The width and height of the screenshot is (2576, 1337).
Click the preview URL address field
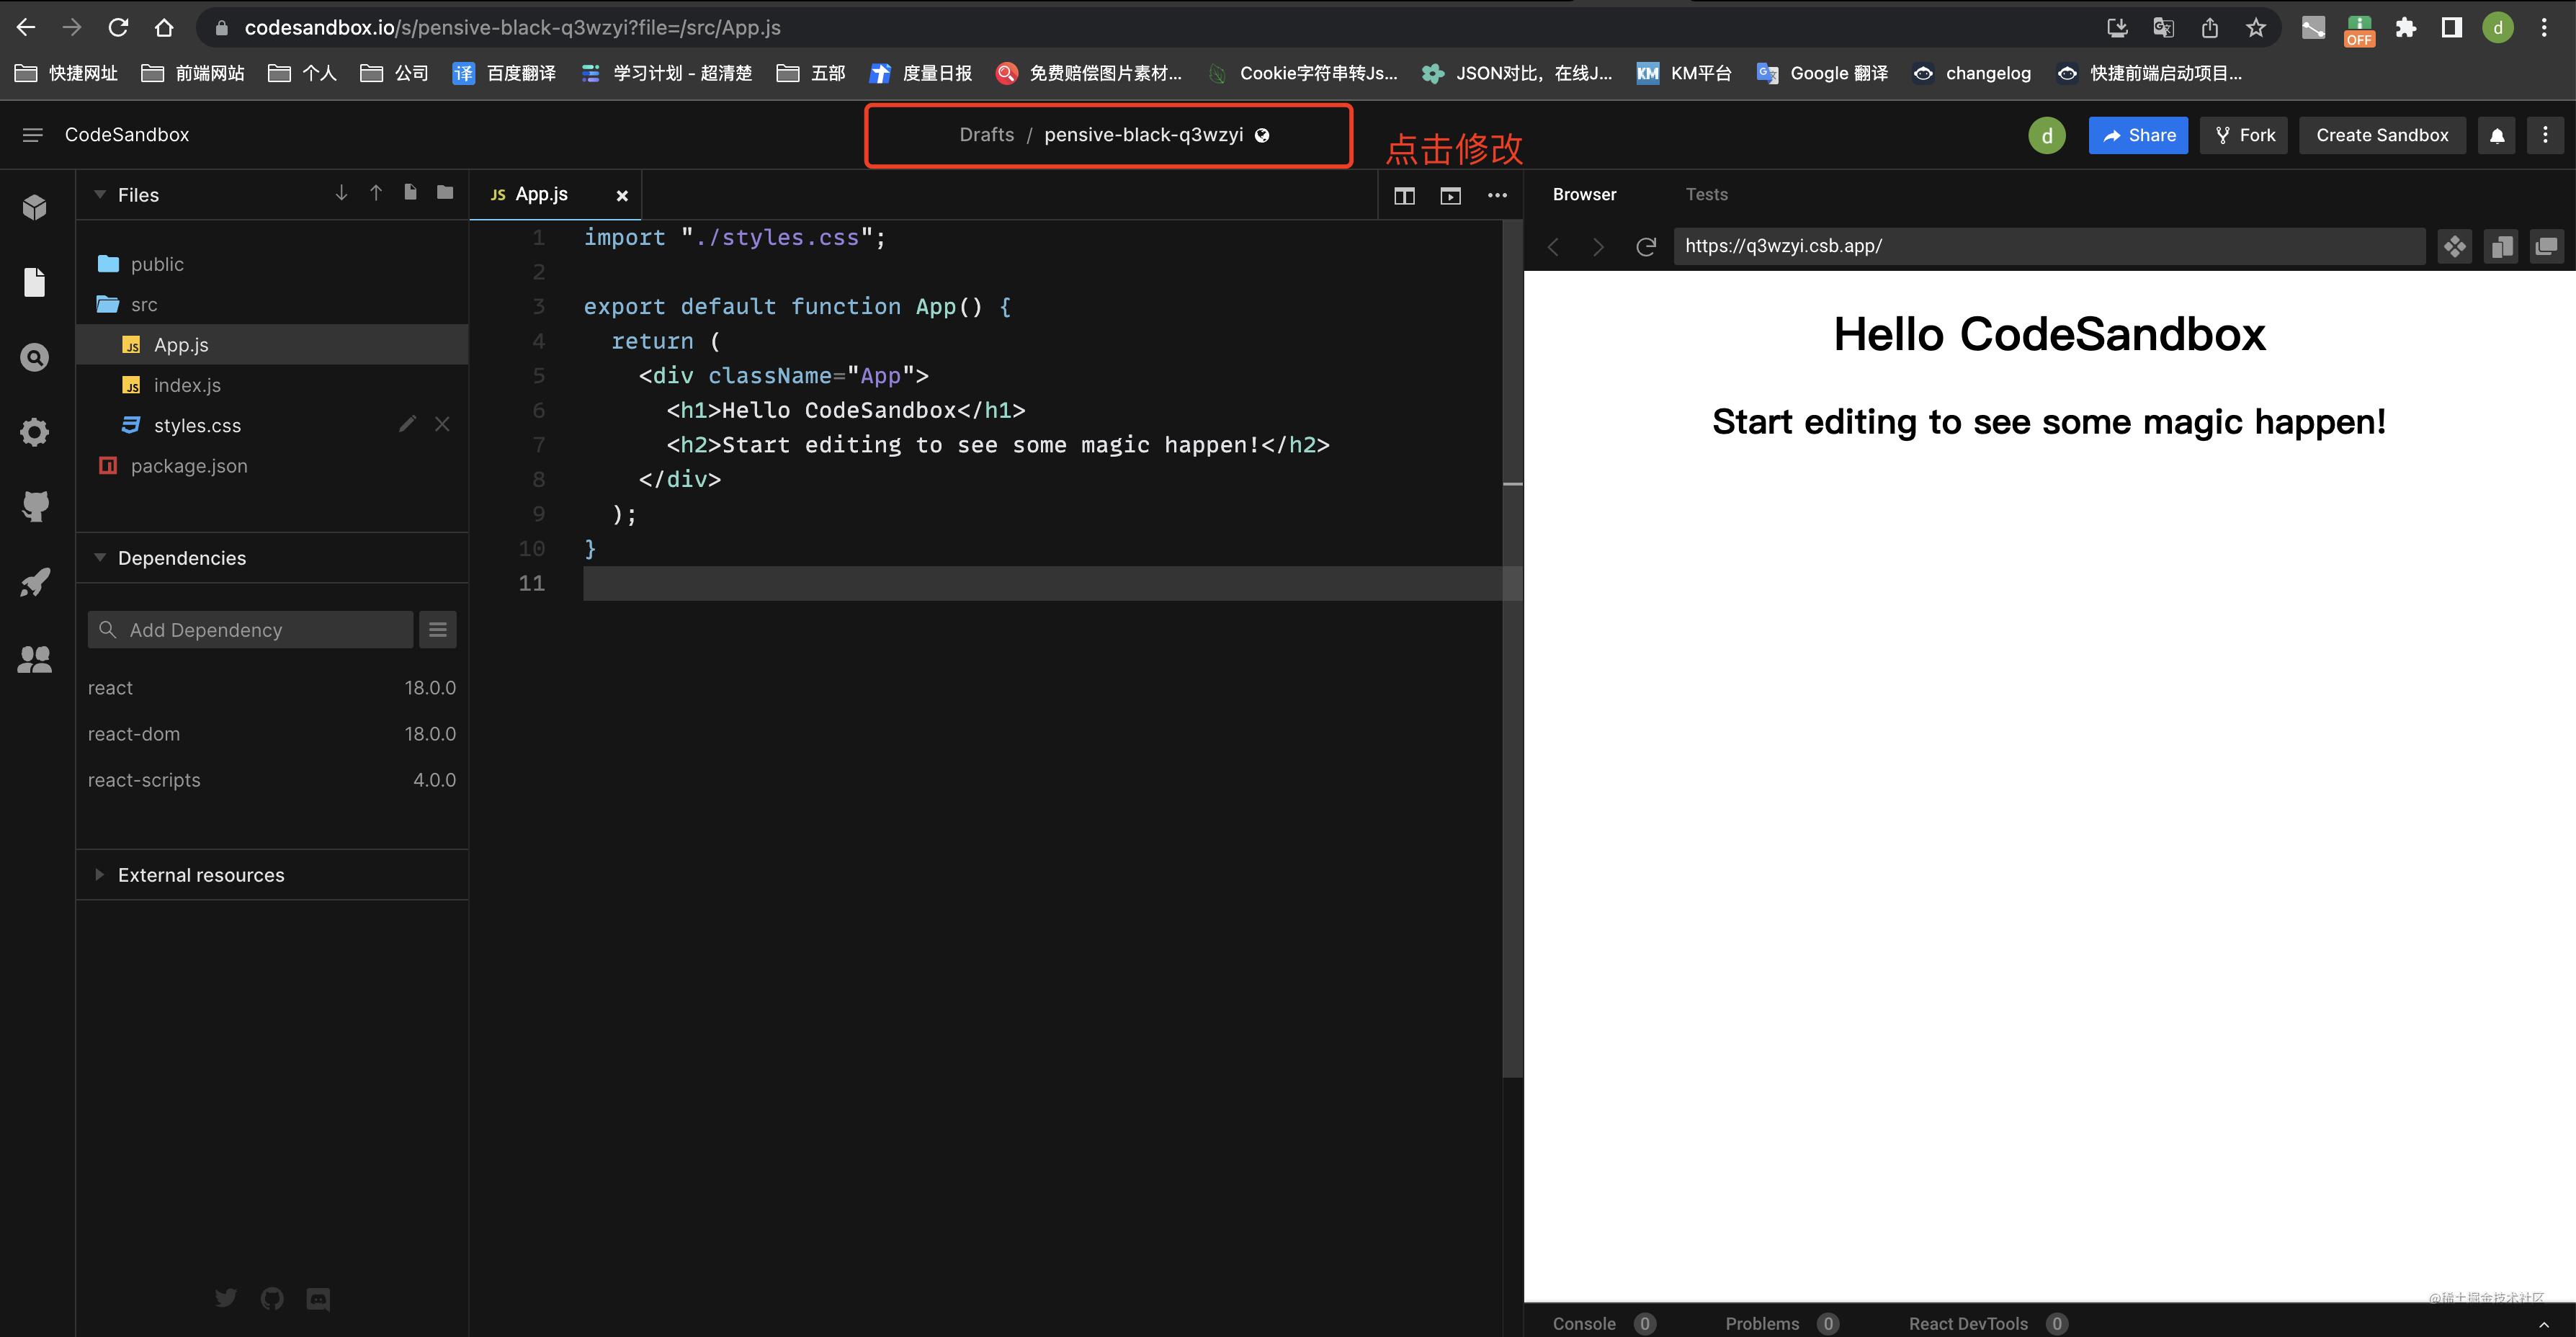2049,246
